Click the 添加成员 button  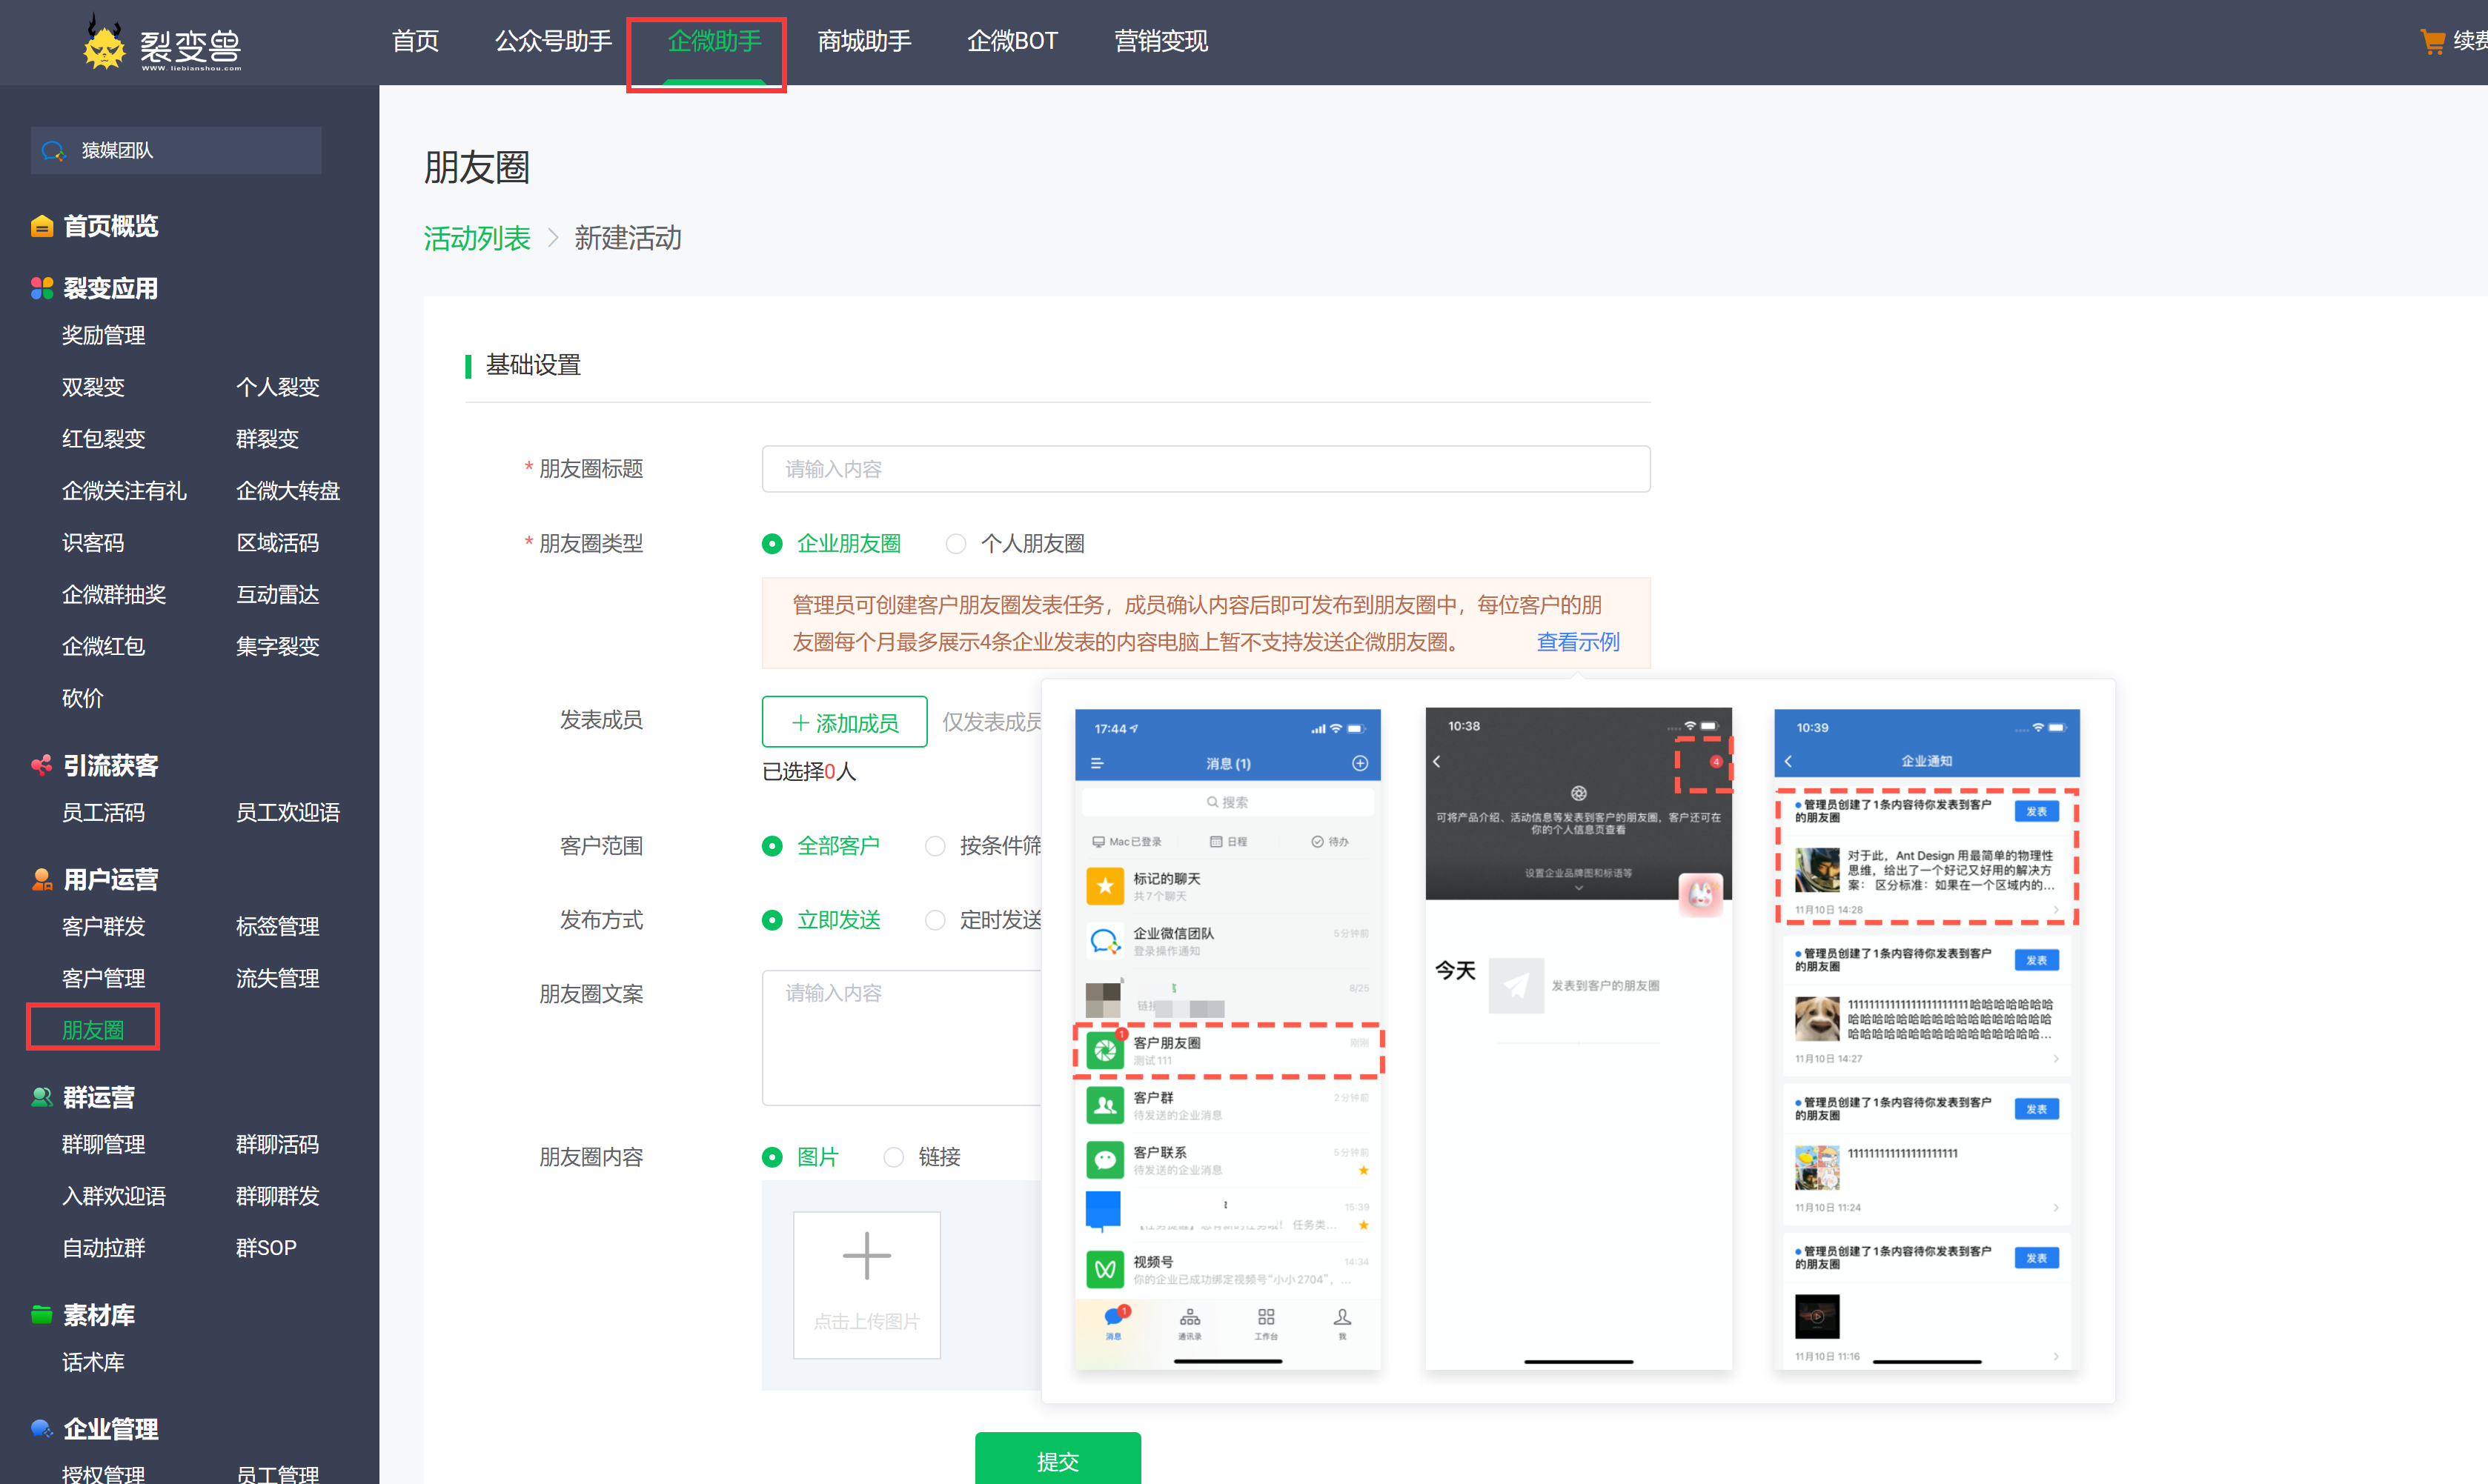tap(844, 721)
